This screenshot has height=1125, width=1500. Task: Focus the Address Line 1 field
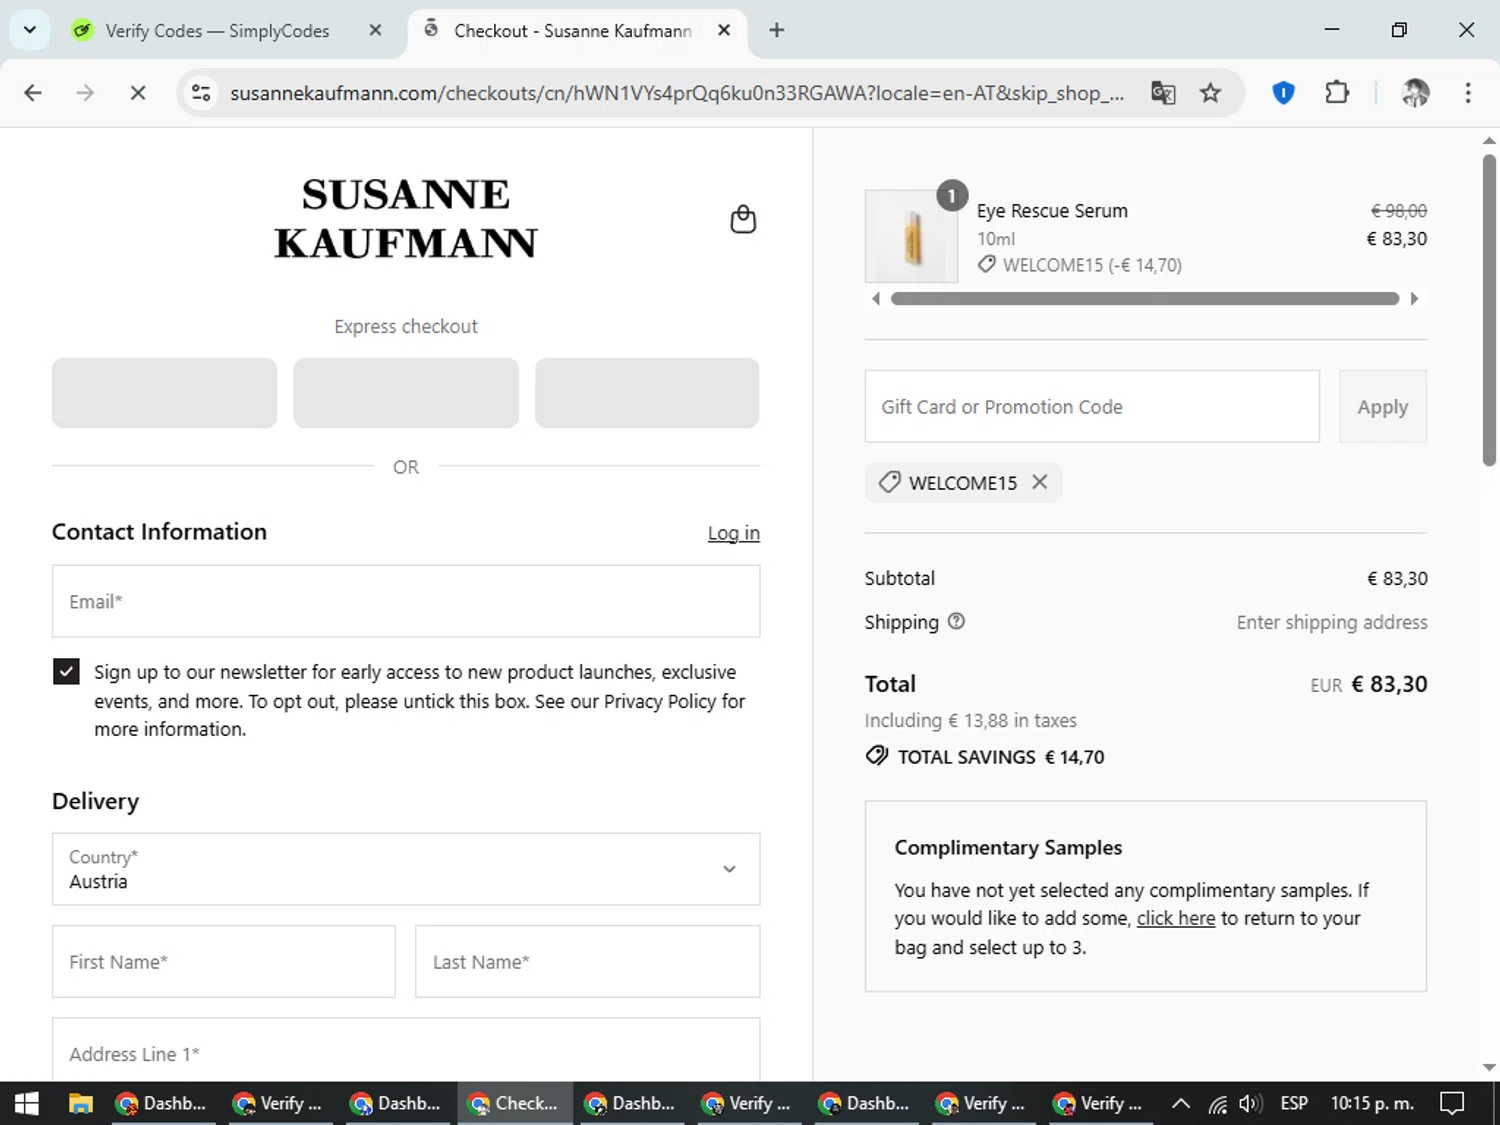point(406,1050)
